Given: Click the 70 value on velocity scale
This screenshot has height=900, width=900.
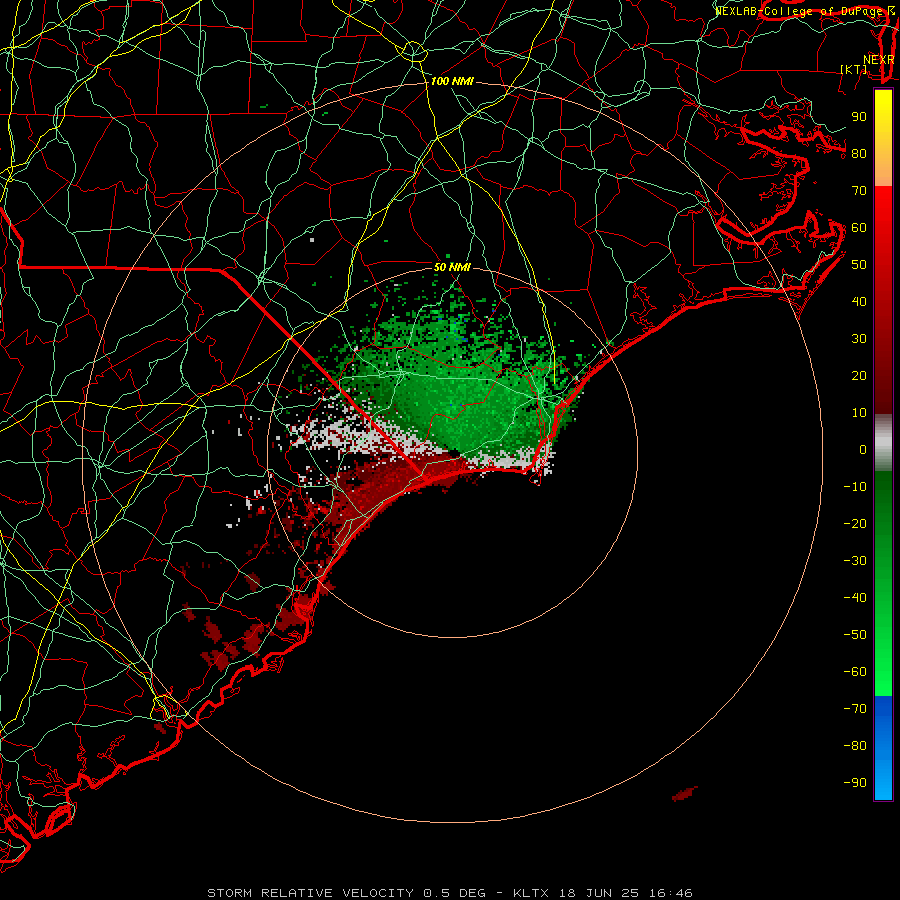Looking at the screenshot, I should tap(859, 191).
